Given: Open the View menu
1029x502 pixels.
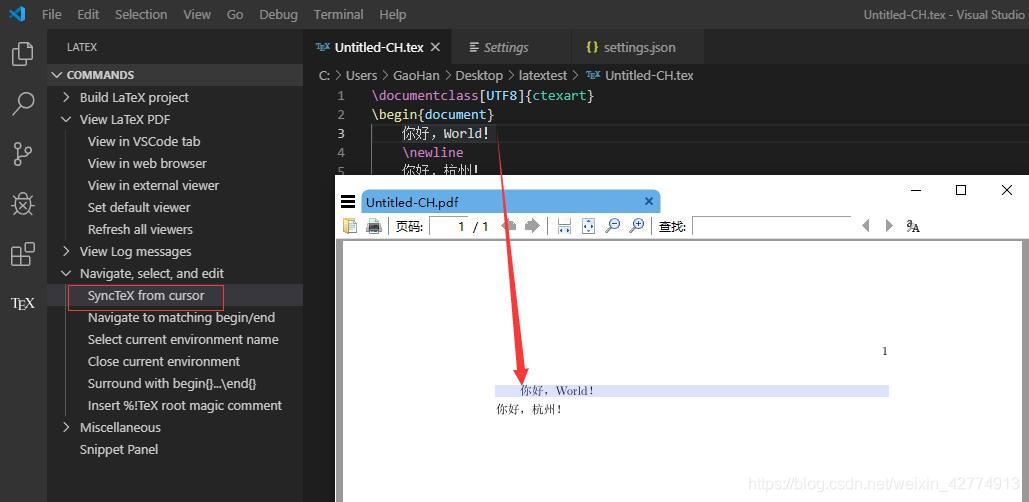Looking at the screenshot, I should (197, 14).
